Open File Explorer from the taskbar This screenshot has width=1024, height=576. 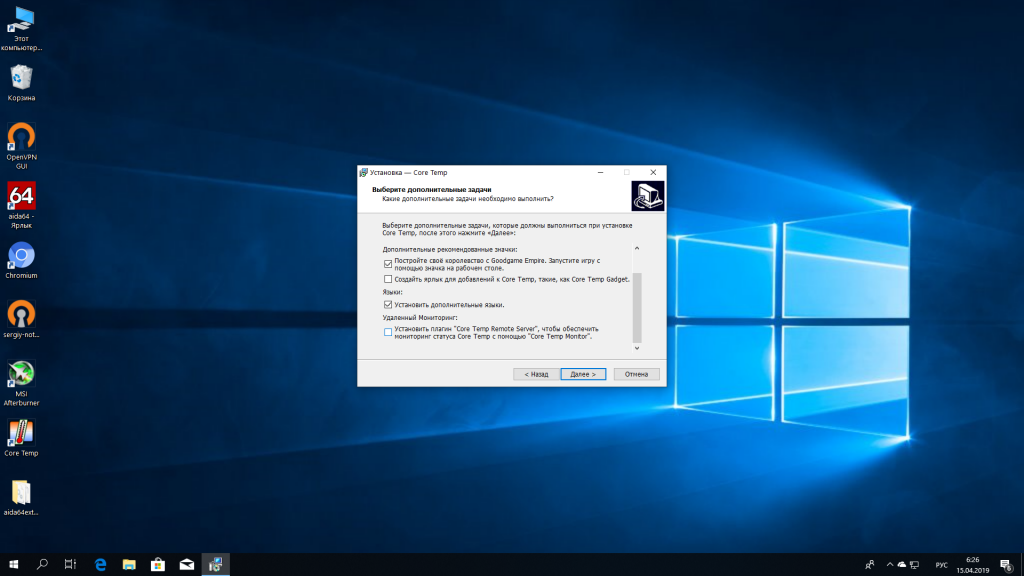click(129, 564)
